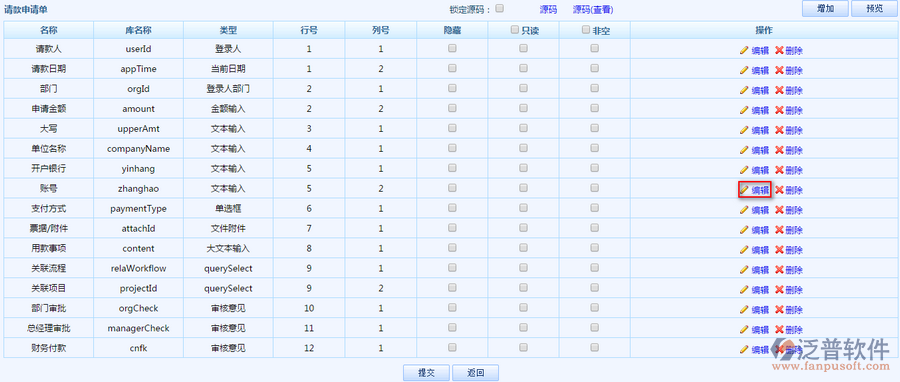Screen dimensions: 900x382
Task: Open the 源码 link
Action: pos(549,9)
